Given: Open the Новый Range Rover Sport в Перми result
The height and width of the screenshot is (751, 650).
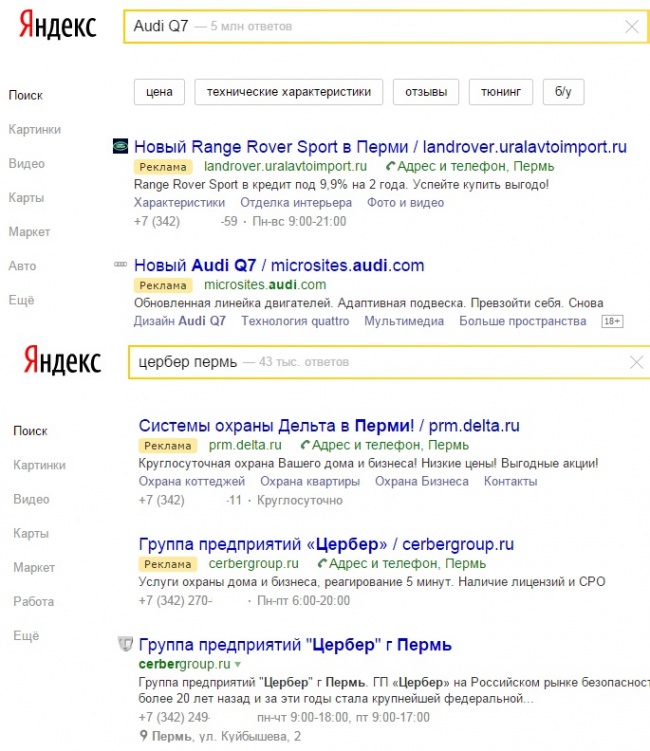Looking at the screenshot, I should [x=380, y=147].
